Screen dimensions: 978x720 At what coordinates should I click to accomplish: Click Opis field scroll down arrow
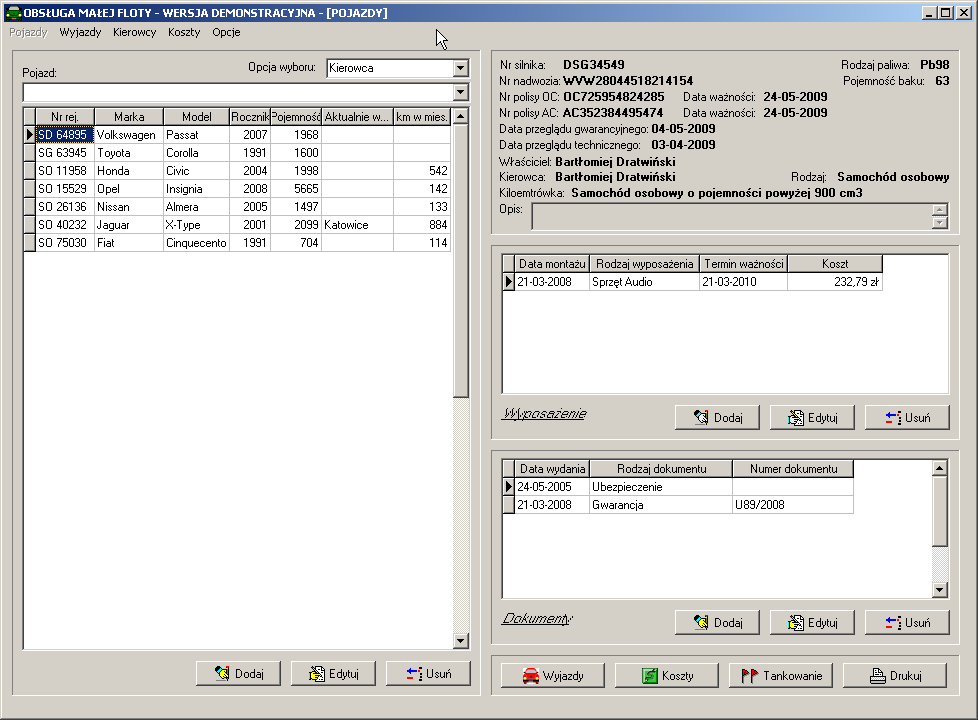tap(939, 223)
